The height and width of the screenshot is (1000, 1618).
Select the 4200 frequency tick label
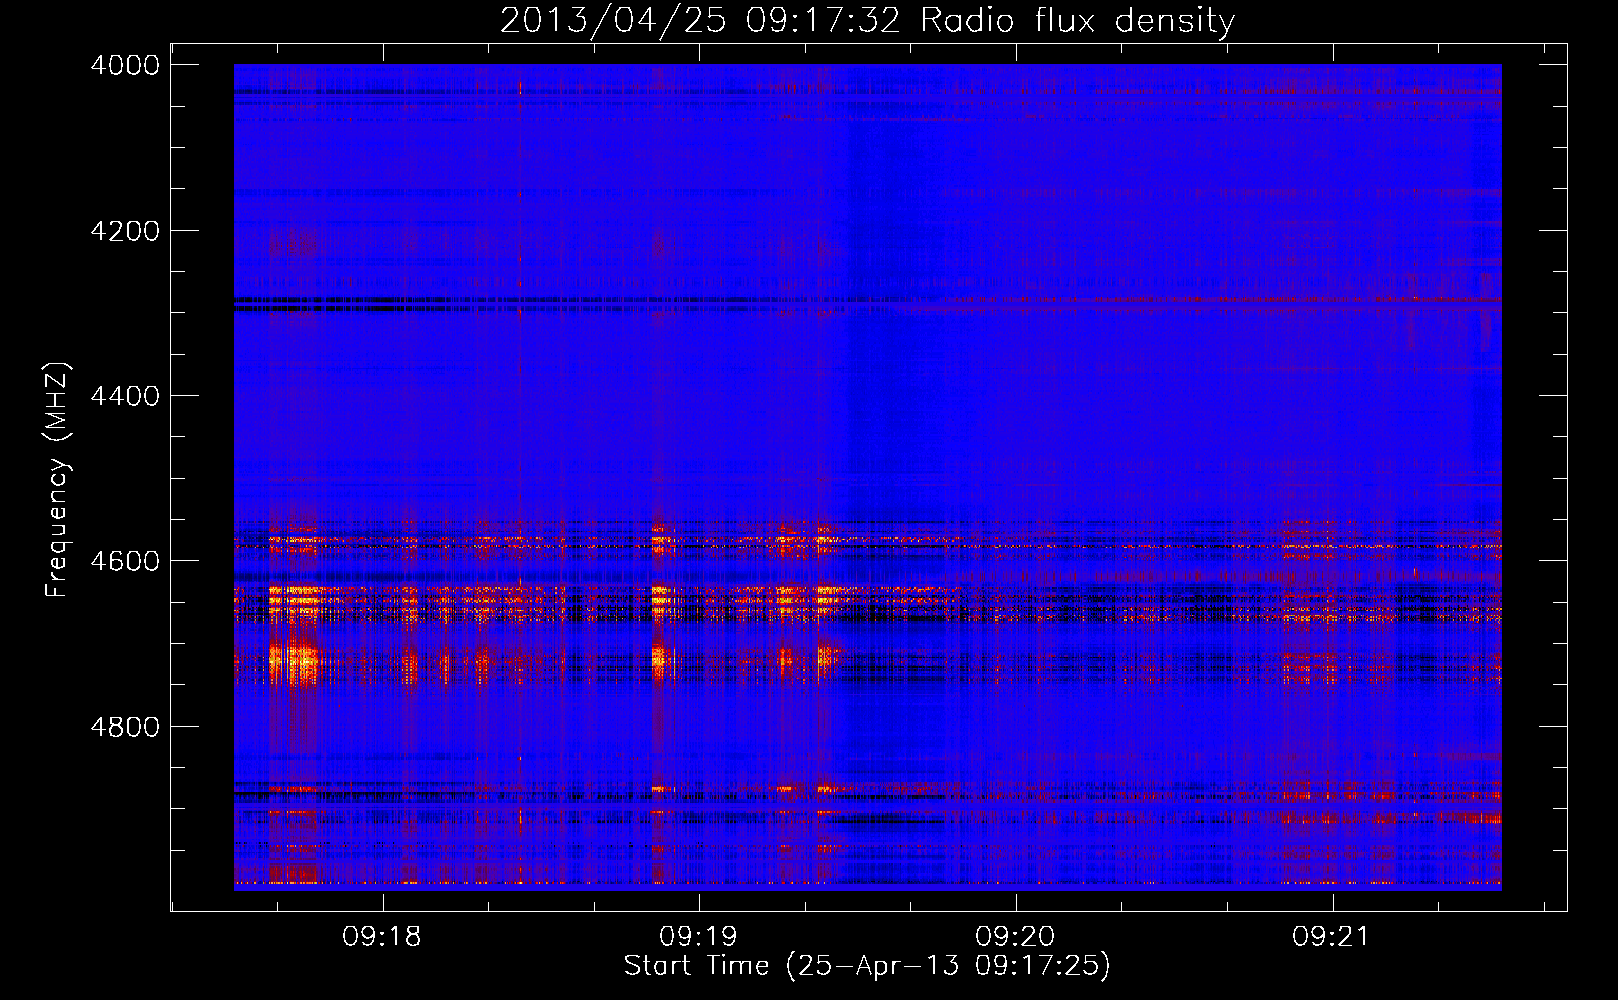click(125, 231)
